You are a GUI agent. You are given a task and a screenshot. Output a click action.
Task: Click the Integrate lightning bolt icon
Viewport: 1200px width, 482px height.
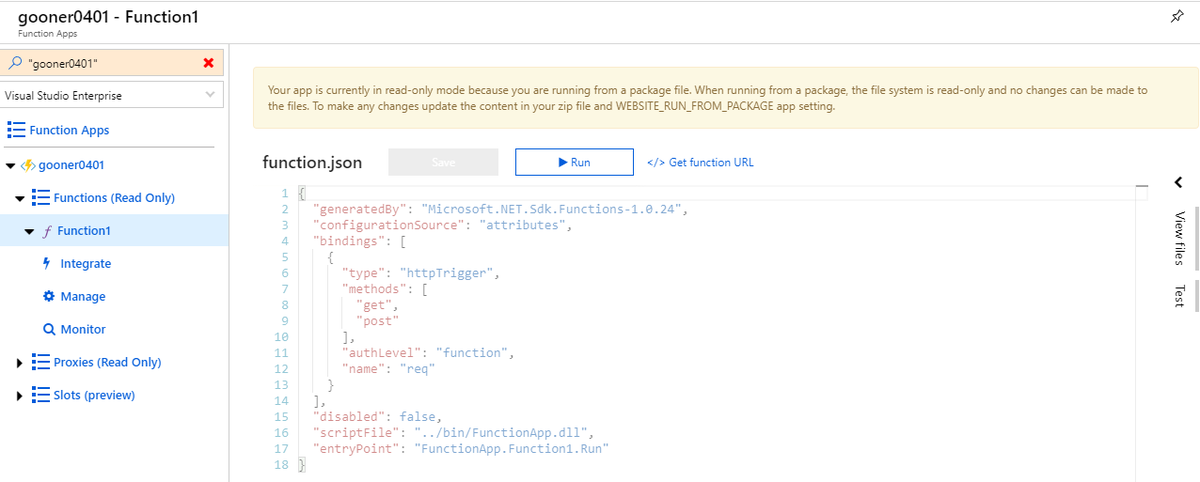[x=47, y=264]
